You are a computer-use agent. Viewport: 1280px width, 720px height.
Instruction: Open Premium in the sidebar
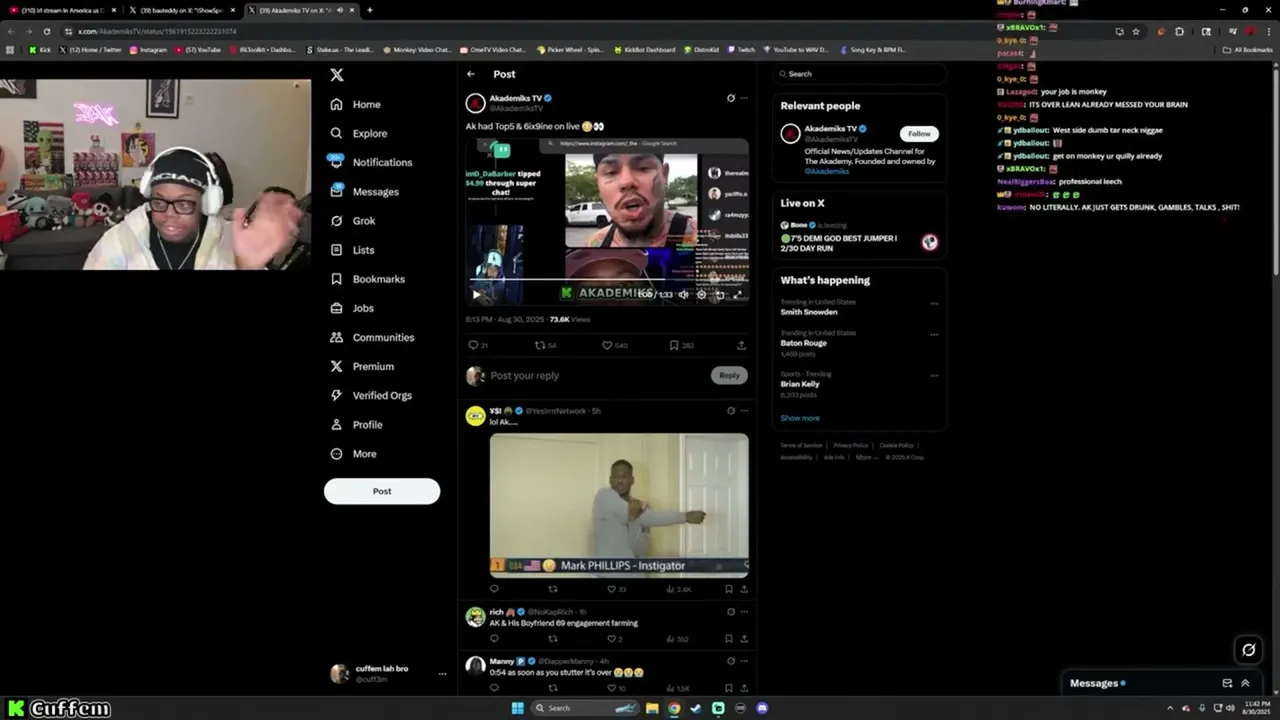(x=362, y=366)
